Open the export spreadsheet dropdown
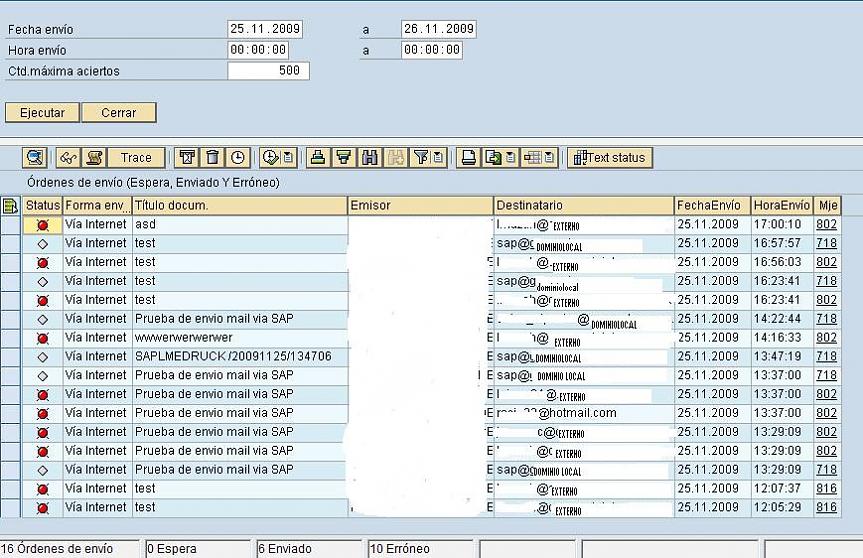 pyautogui.click(x=510, y=158)
